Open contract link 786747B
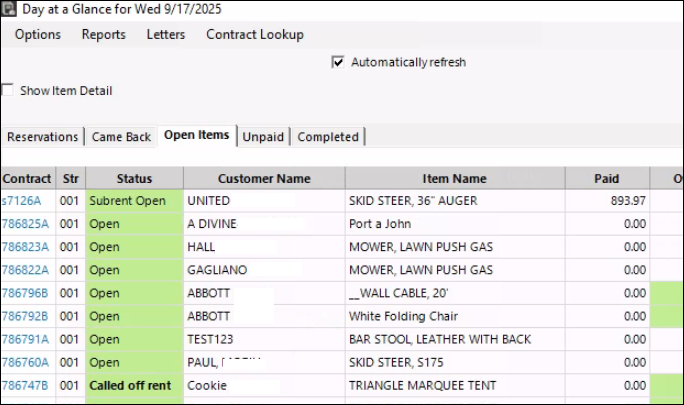This screenshot has width=684, height=405. (x=25, y=385)
